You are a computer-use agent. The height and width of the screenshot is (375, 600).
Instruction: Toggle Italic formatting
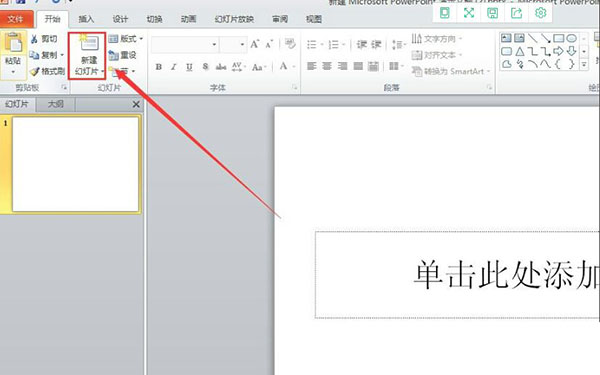pyautogui.click(x=174, y=67)
